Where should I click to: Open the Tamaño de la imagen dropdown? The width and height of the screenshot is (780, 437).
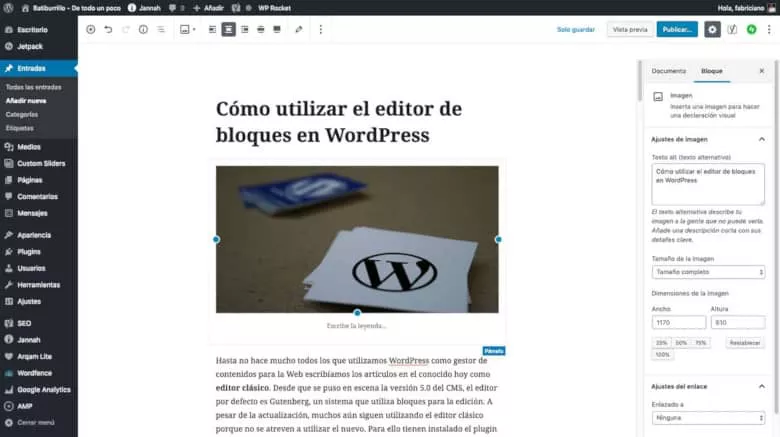click(708, 272)
